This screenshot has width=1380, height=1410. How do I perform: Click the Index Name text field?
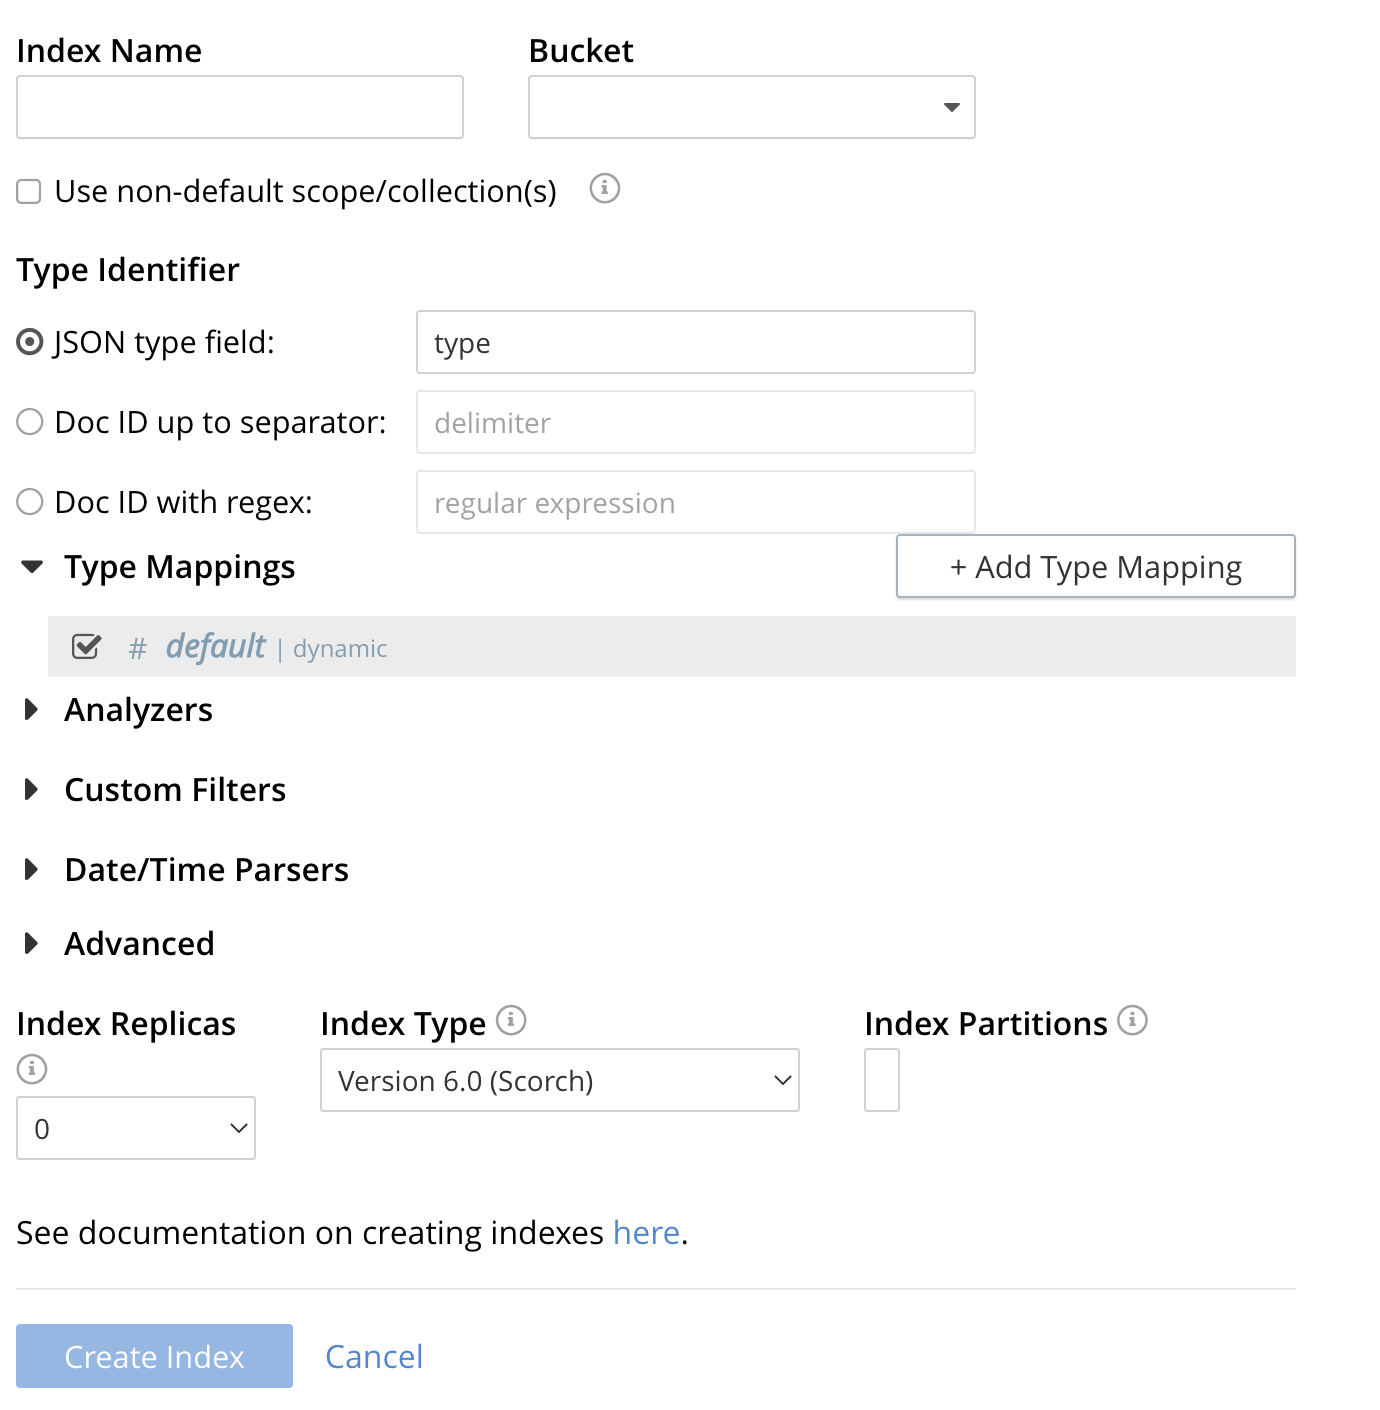(x=240, y=107)
